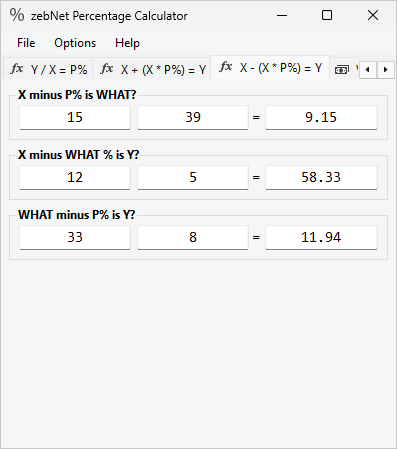Click the result field showing 9.15

pyautogui.click(x=321, y=117)
